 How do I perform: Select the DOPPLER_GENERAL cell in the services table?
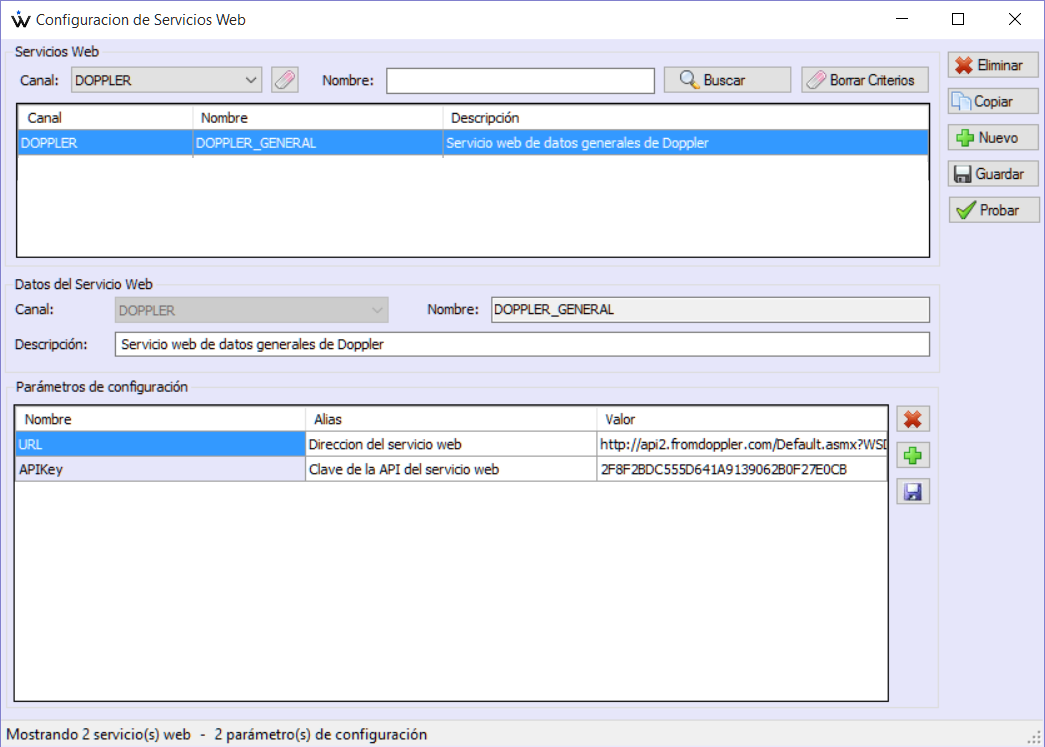(x=318, y=143)
